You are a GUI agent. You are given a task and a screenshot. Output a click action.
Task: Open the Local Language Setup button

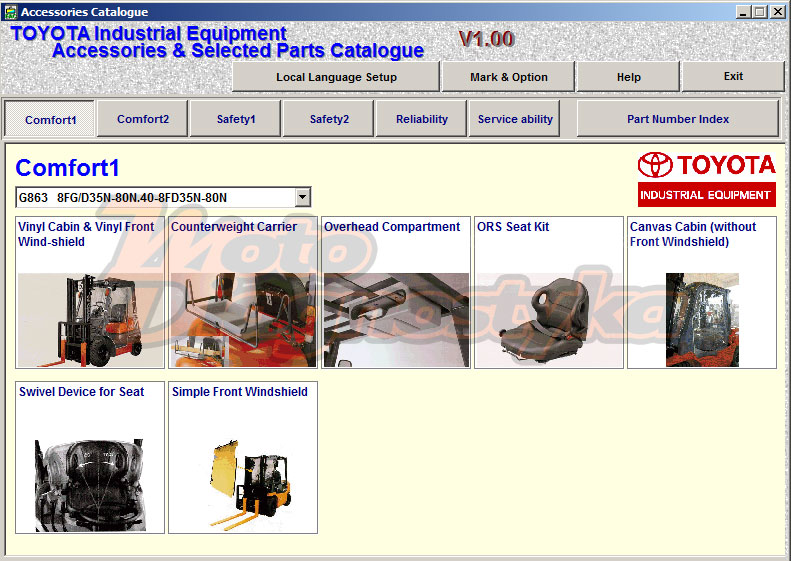[x=336, y=77]
